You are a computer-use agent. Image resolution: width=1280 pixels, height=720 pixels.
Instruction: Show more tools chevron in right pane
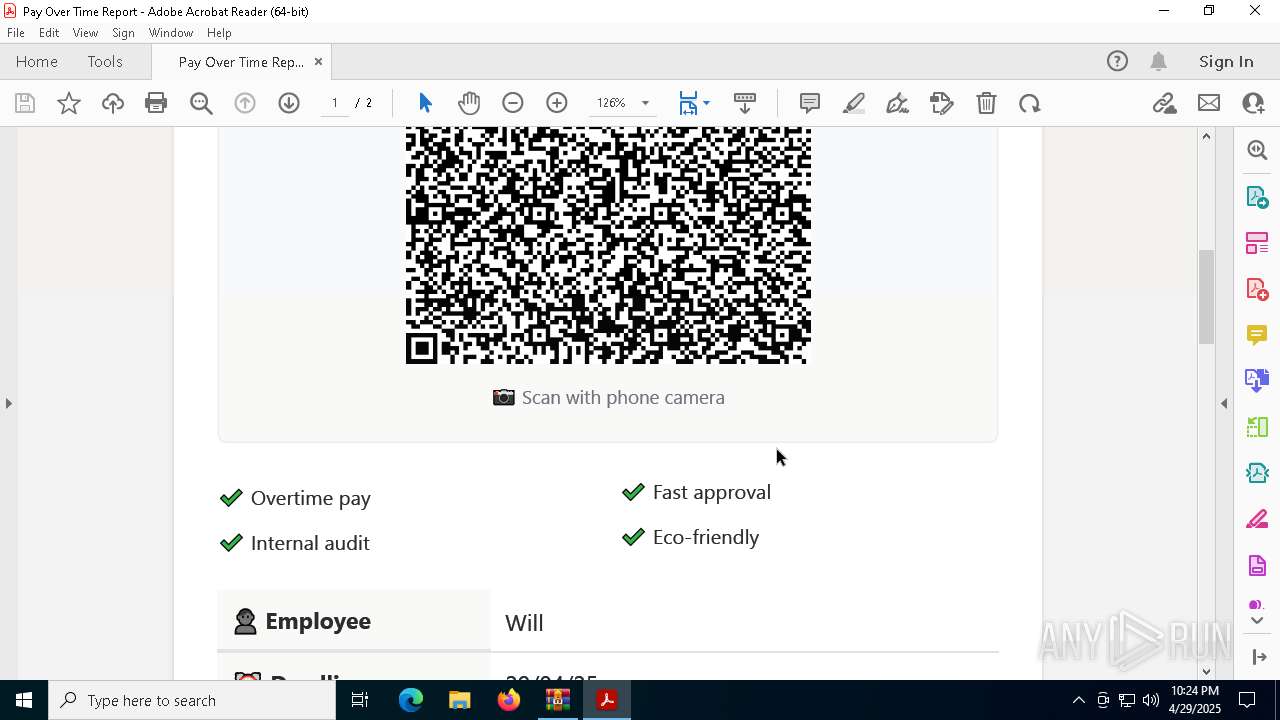1257,621
